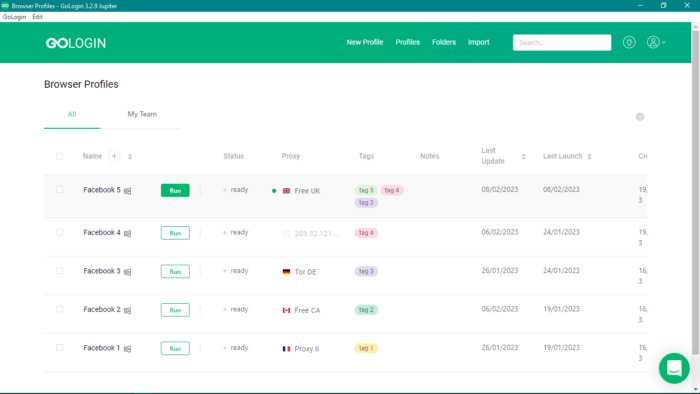Run the Facebook 4 profile
Screen dimensions: 700x394
click(175, 233)
